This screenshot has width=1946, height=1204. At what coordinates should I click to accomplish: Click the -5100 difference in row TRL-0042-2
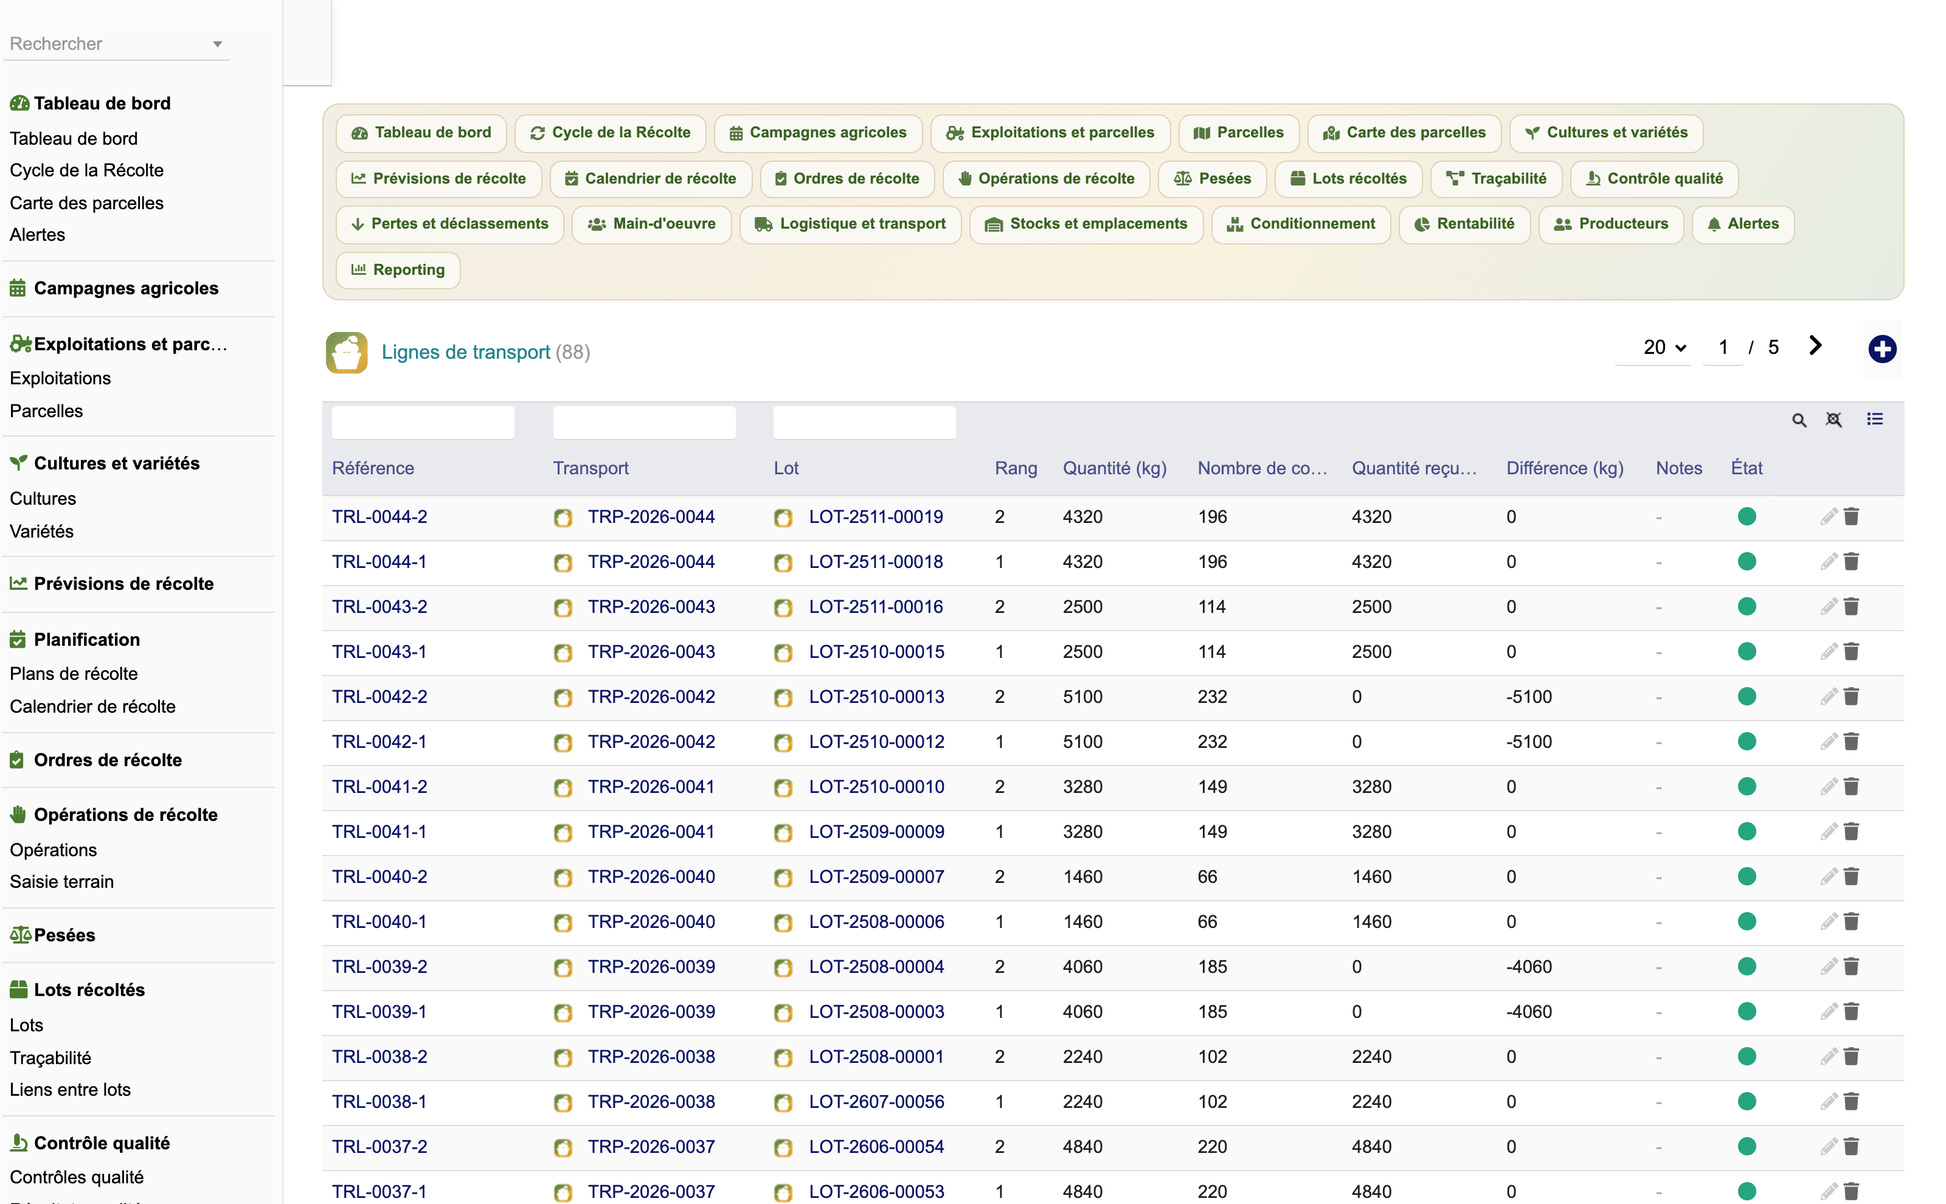(1529, 697)
